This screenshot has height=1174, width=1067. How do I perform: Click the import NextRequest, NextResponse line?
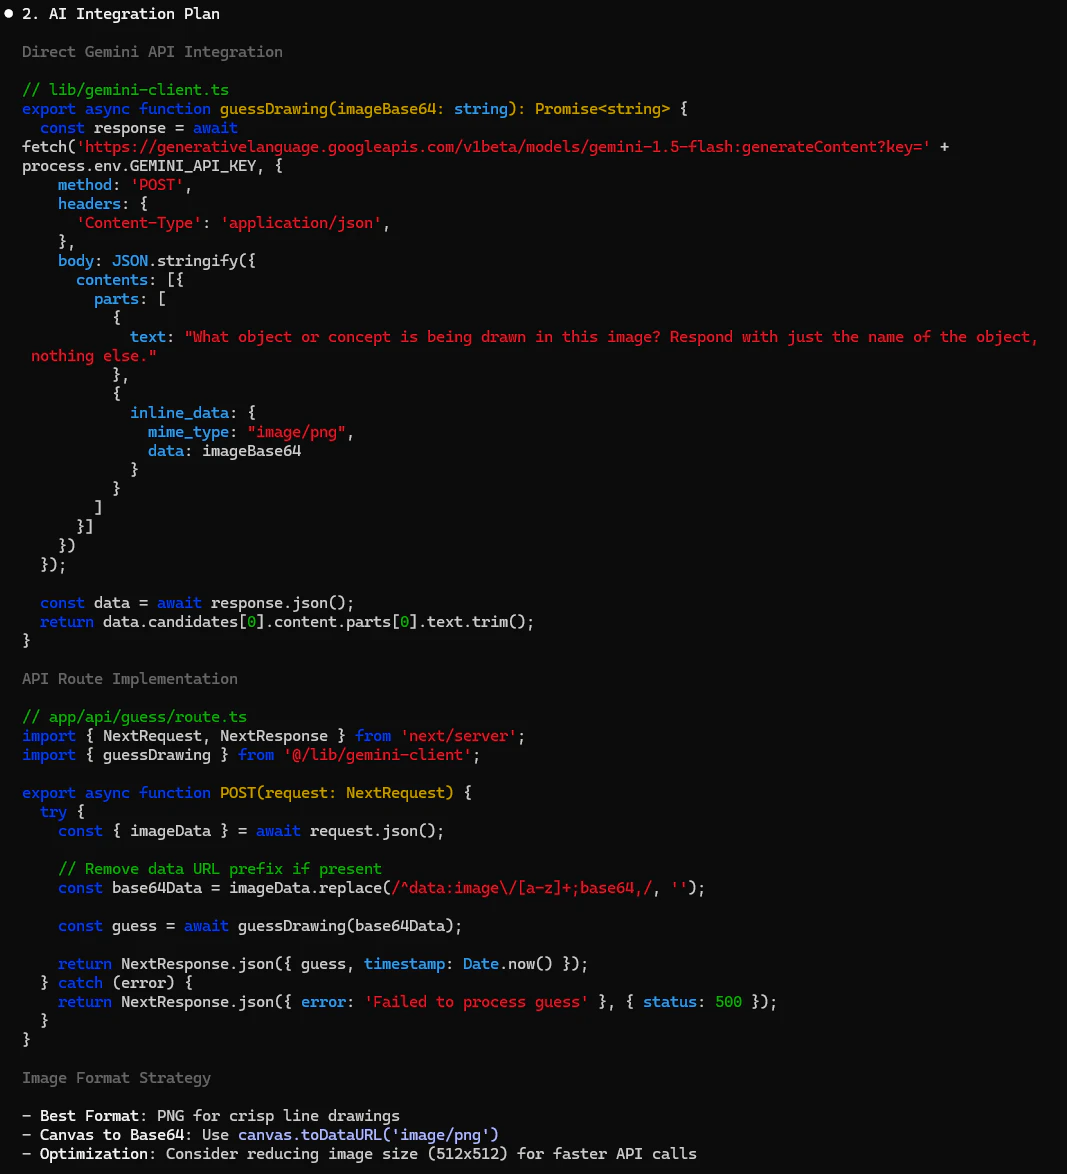tap(273, 736)
